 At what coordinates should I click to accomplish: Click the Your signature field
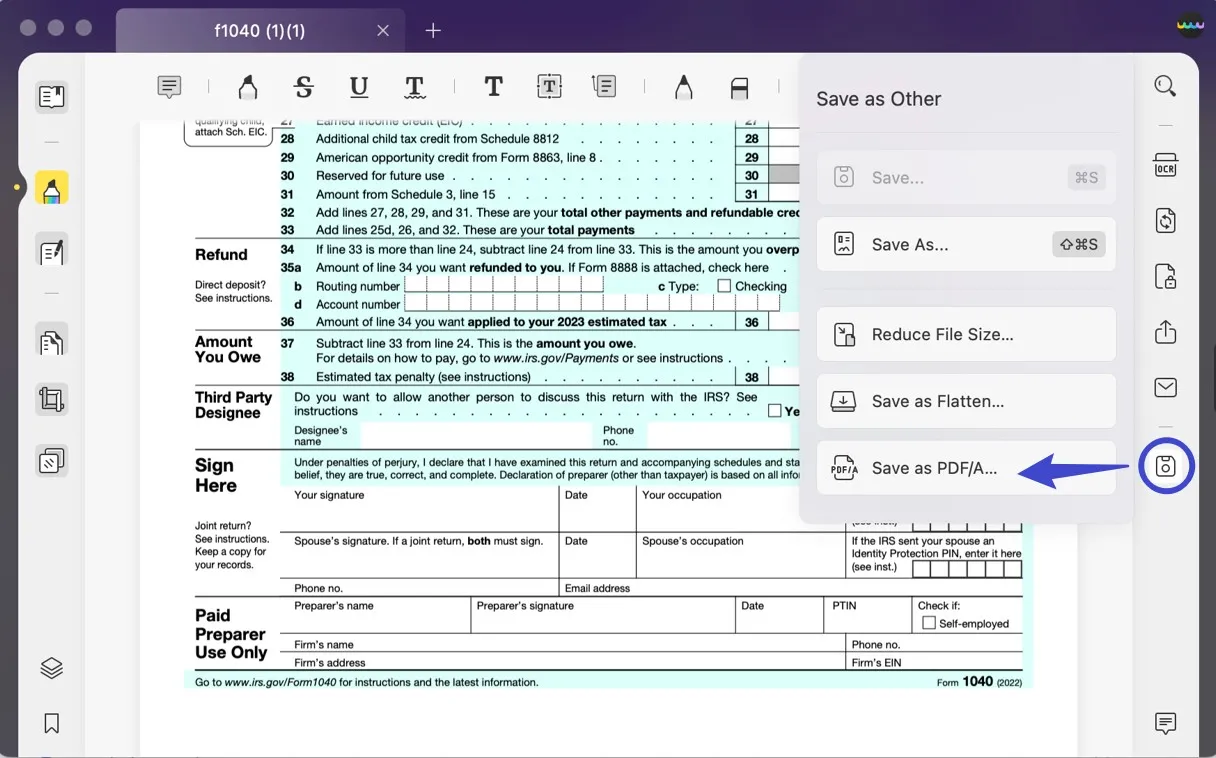point(419,510)
